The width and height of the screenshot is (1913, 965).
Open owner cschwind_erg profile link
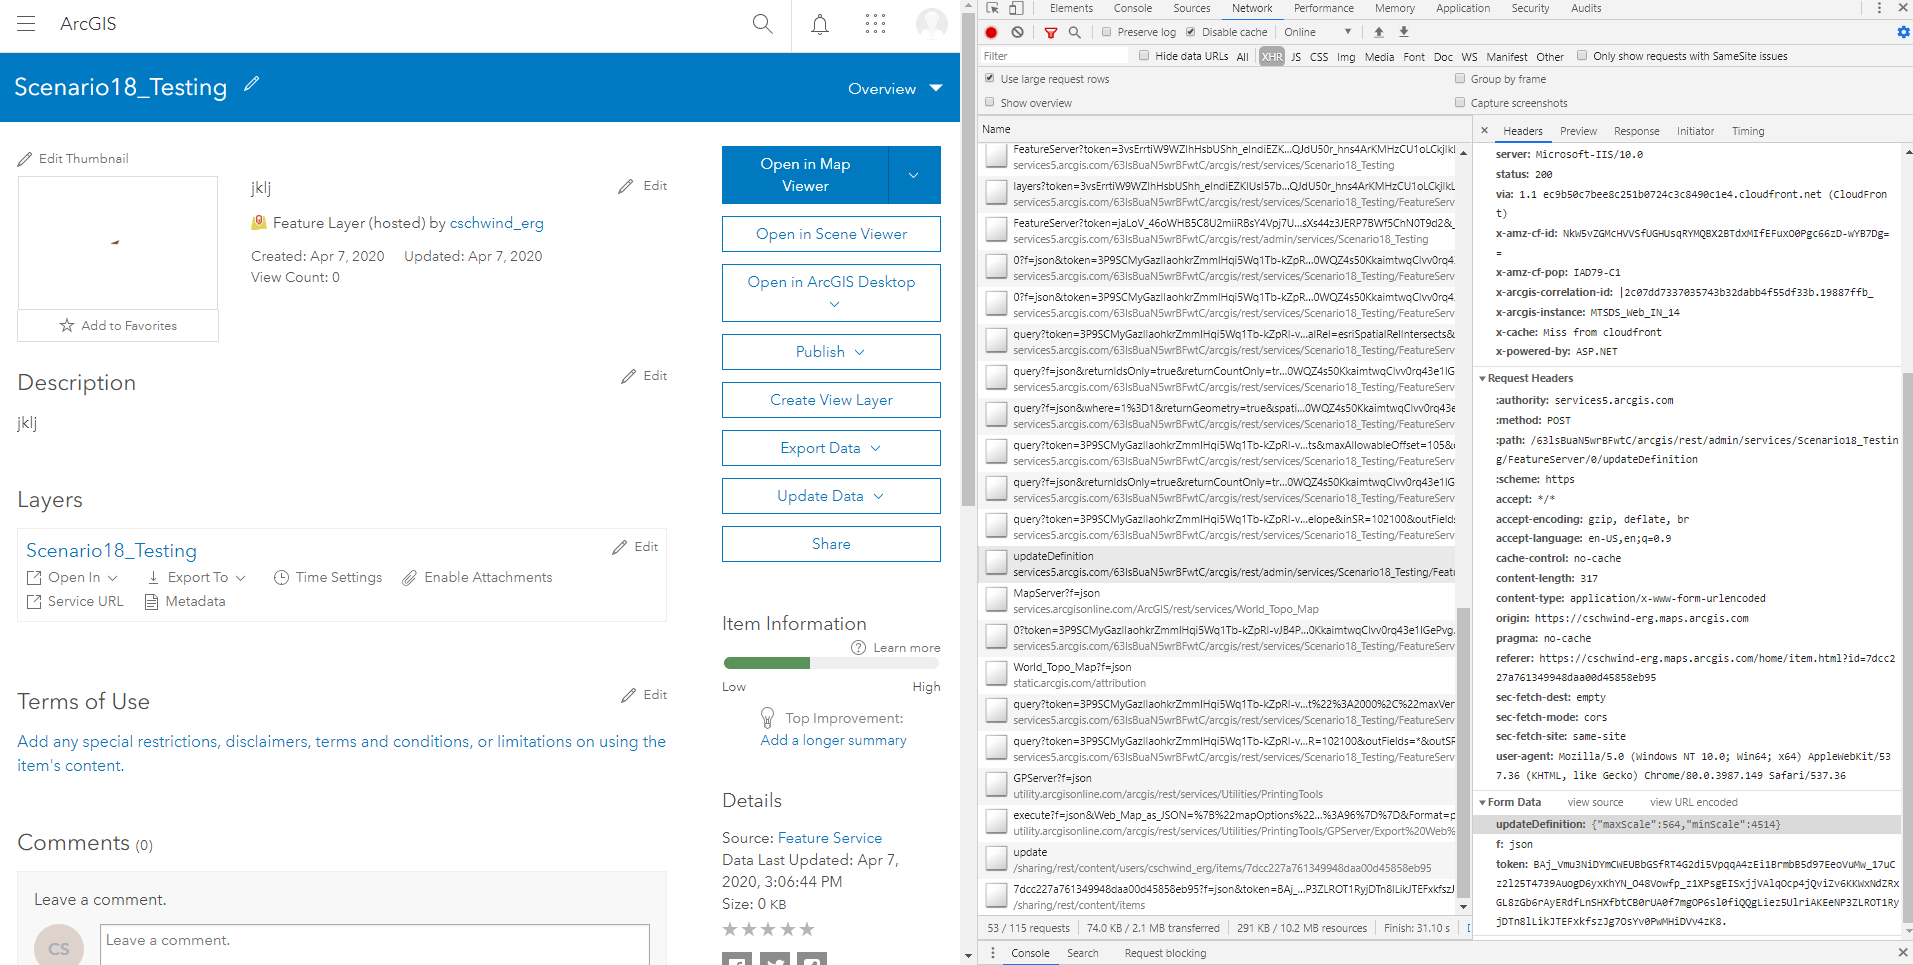coord(497,223)
